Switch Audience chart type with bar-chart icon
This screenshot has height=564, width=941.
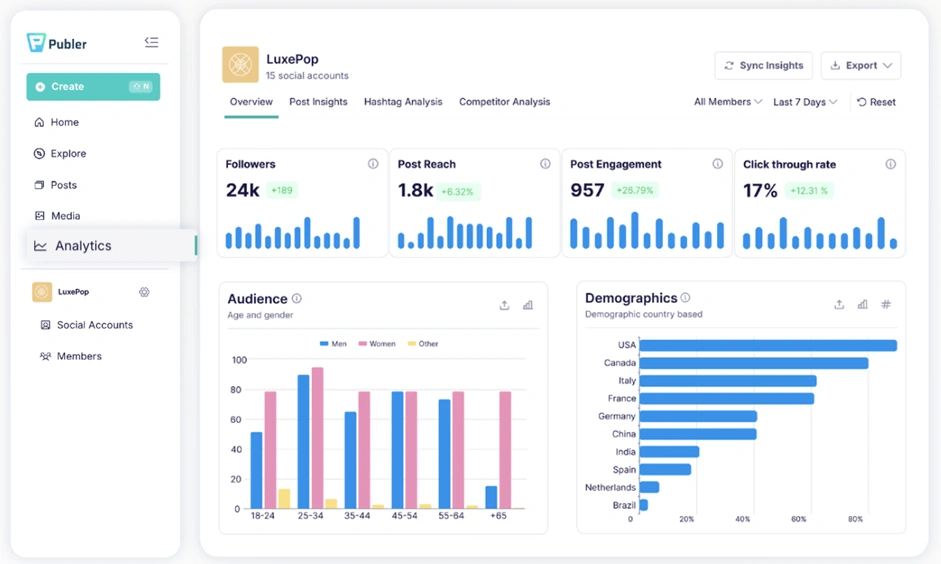528,305
